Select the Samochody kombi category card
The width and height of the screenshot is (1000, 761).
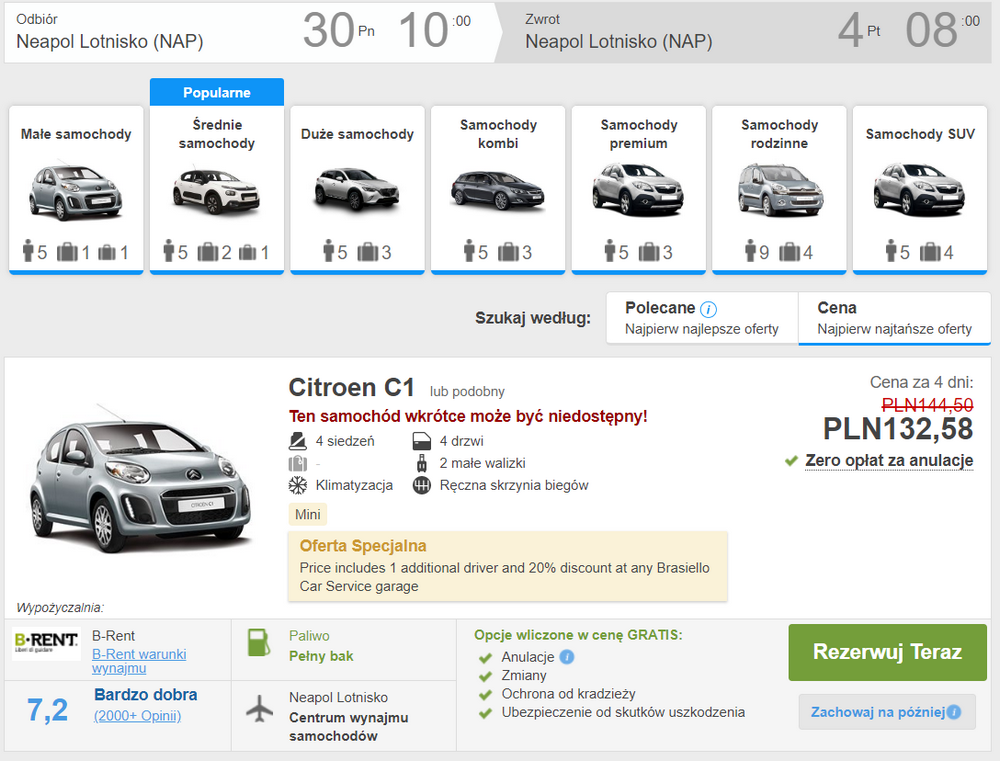point(498,190)
